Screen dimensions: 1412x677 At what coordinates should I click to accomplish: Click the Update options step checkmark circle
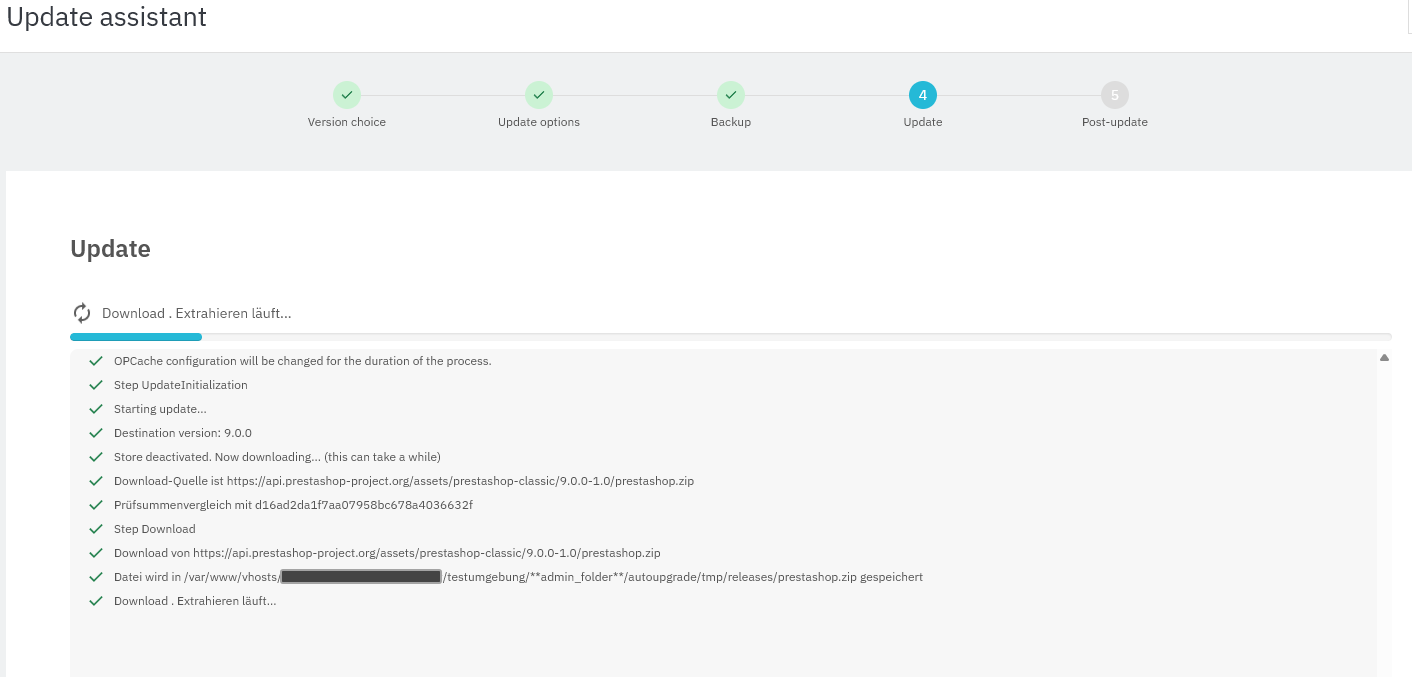539,95
